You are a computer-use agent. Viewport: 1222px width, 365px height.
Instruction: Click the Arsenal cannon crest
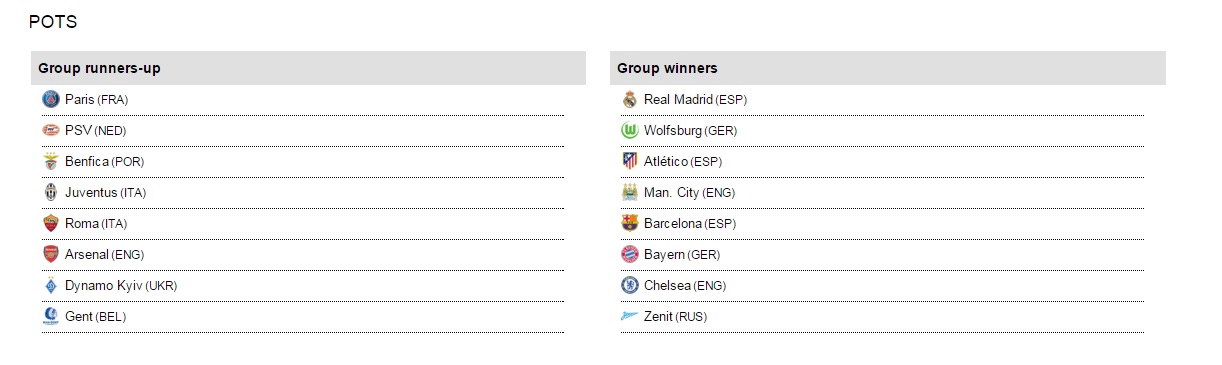click(51, 254)
